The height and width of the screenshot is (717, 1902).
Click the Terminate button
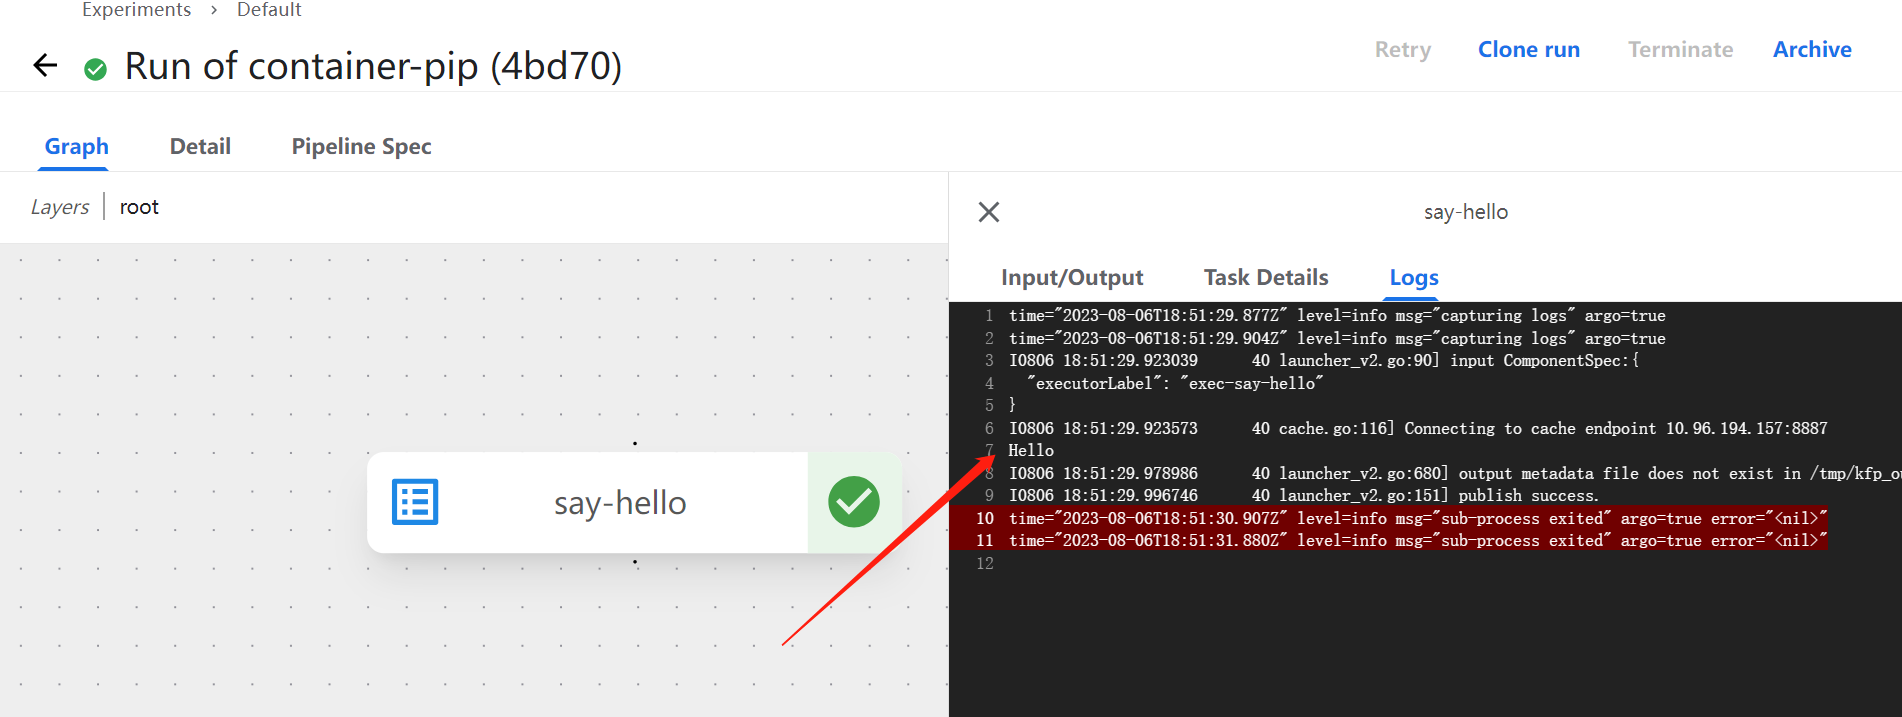(1680, 49)
